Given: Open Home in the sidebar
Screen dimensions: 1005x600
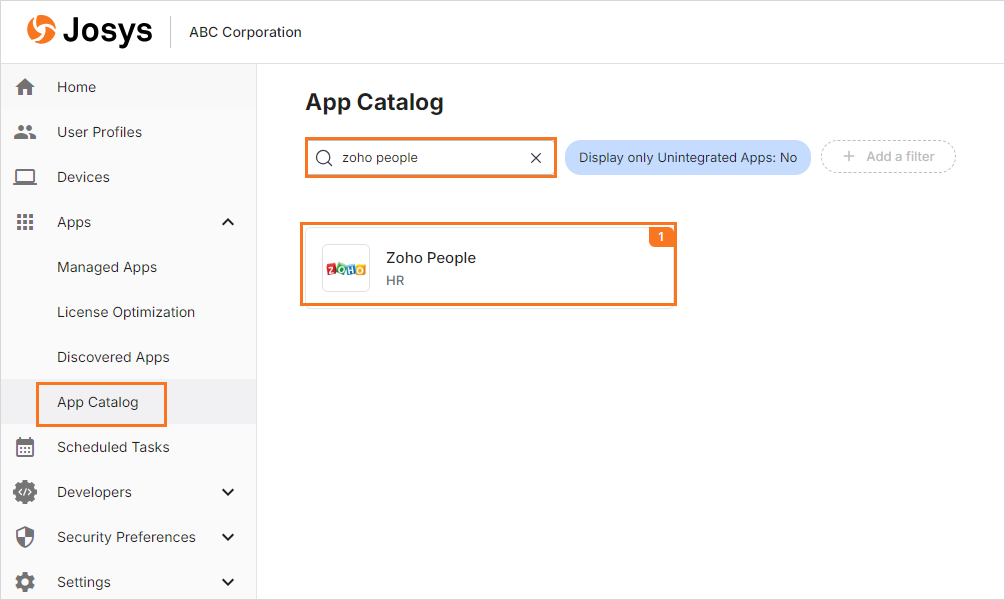Looking at the screenshot, I should pos(76,87).
